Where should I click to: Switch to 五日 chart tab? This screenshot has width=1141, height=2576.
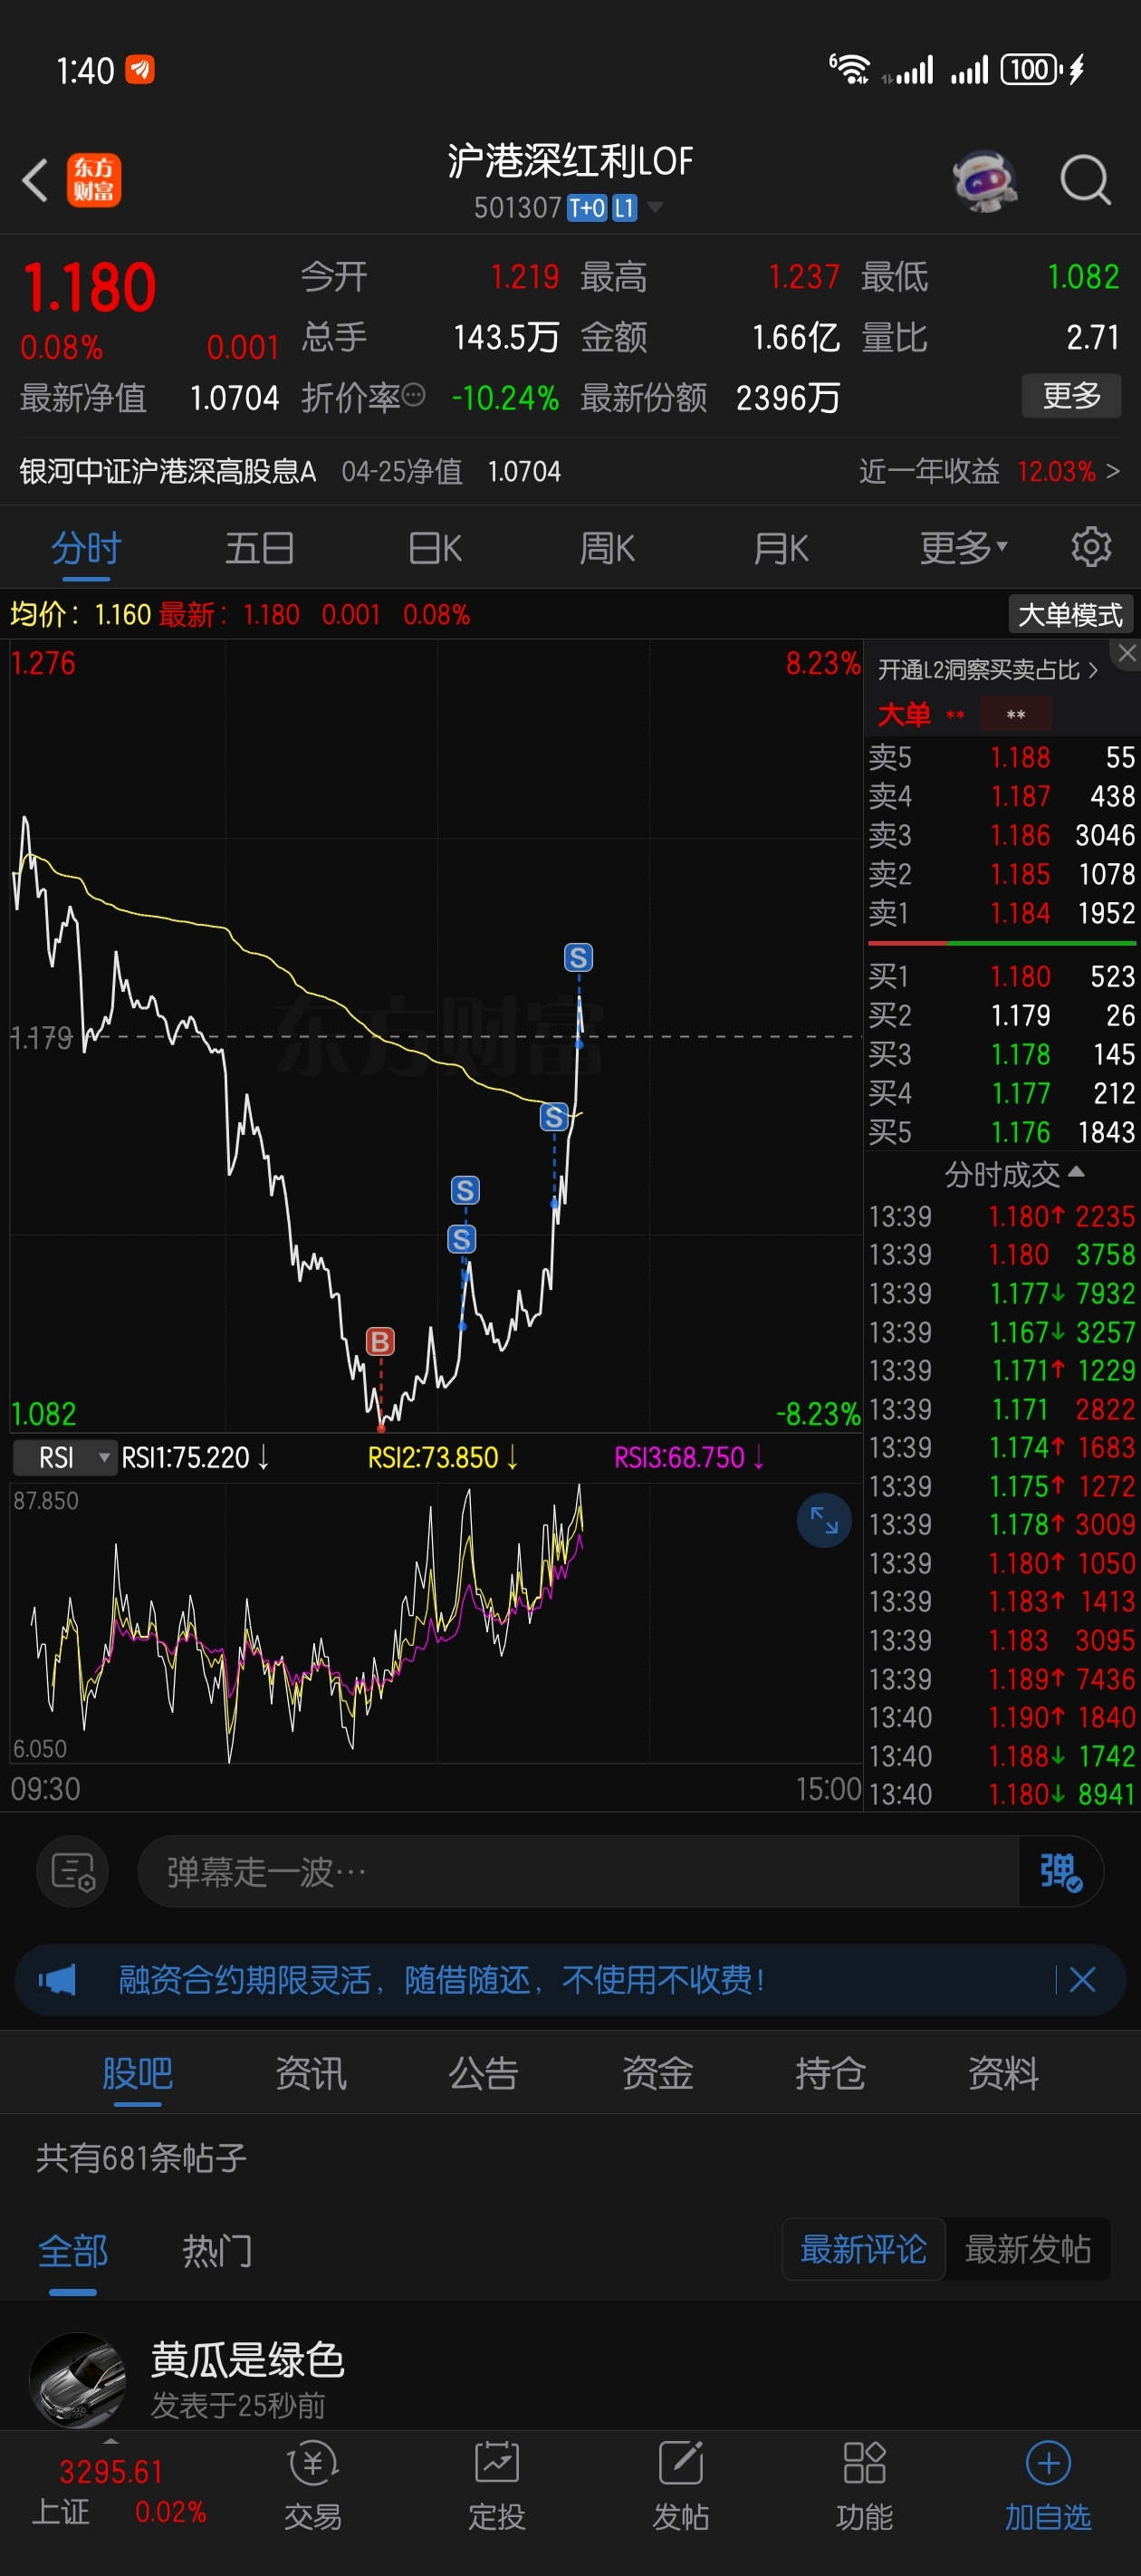click(259, 548)
